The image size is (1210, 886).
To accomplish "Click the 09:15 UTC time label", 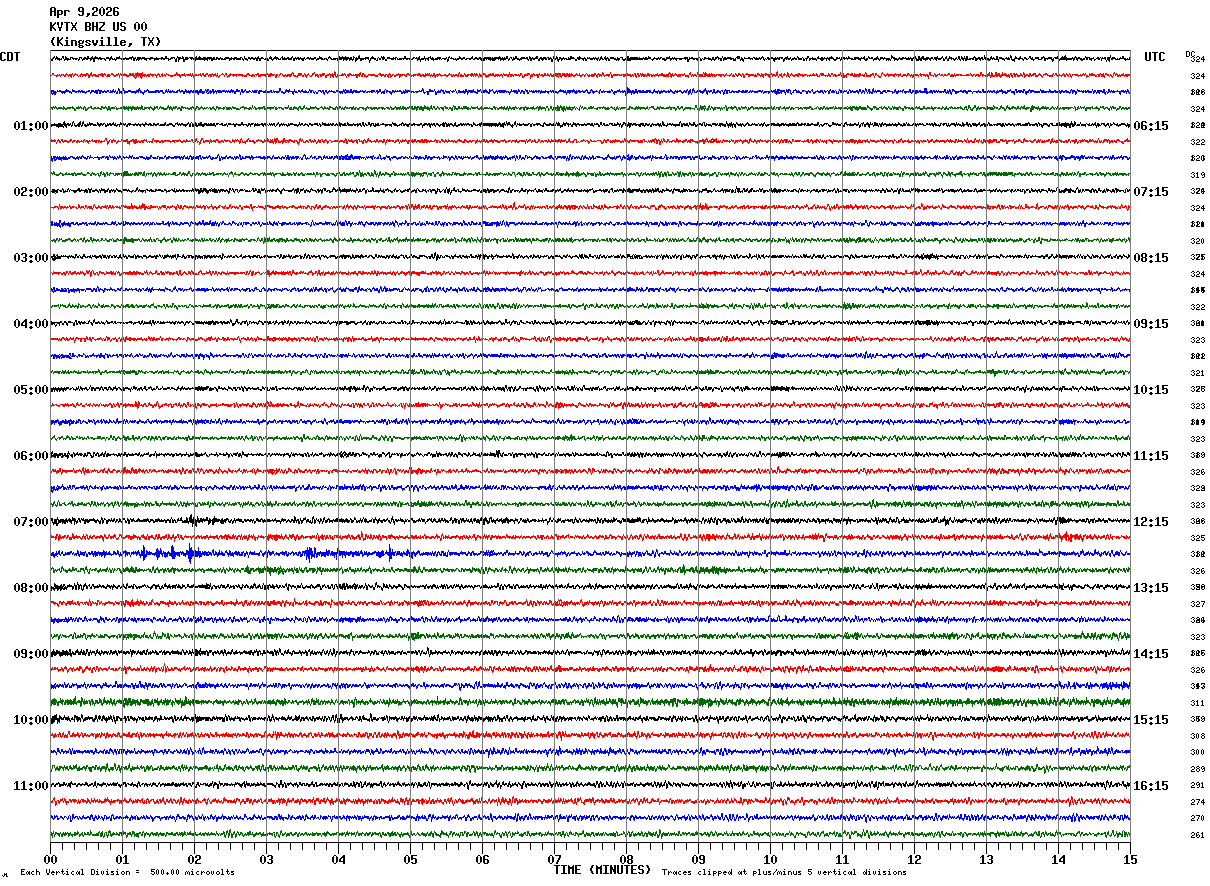I will coord(1151,324).
